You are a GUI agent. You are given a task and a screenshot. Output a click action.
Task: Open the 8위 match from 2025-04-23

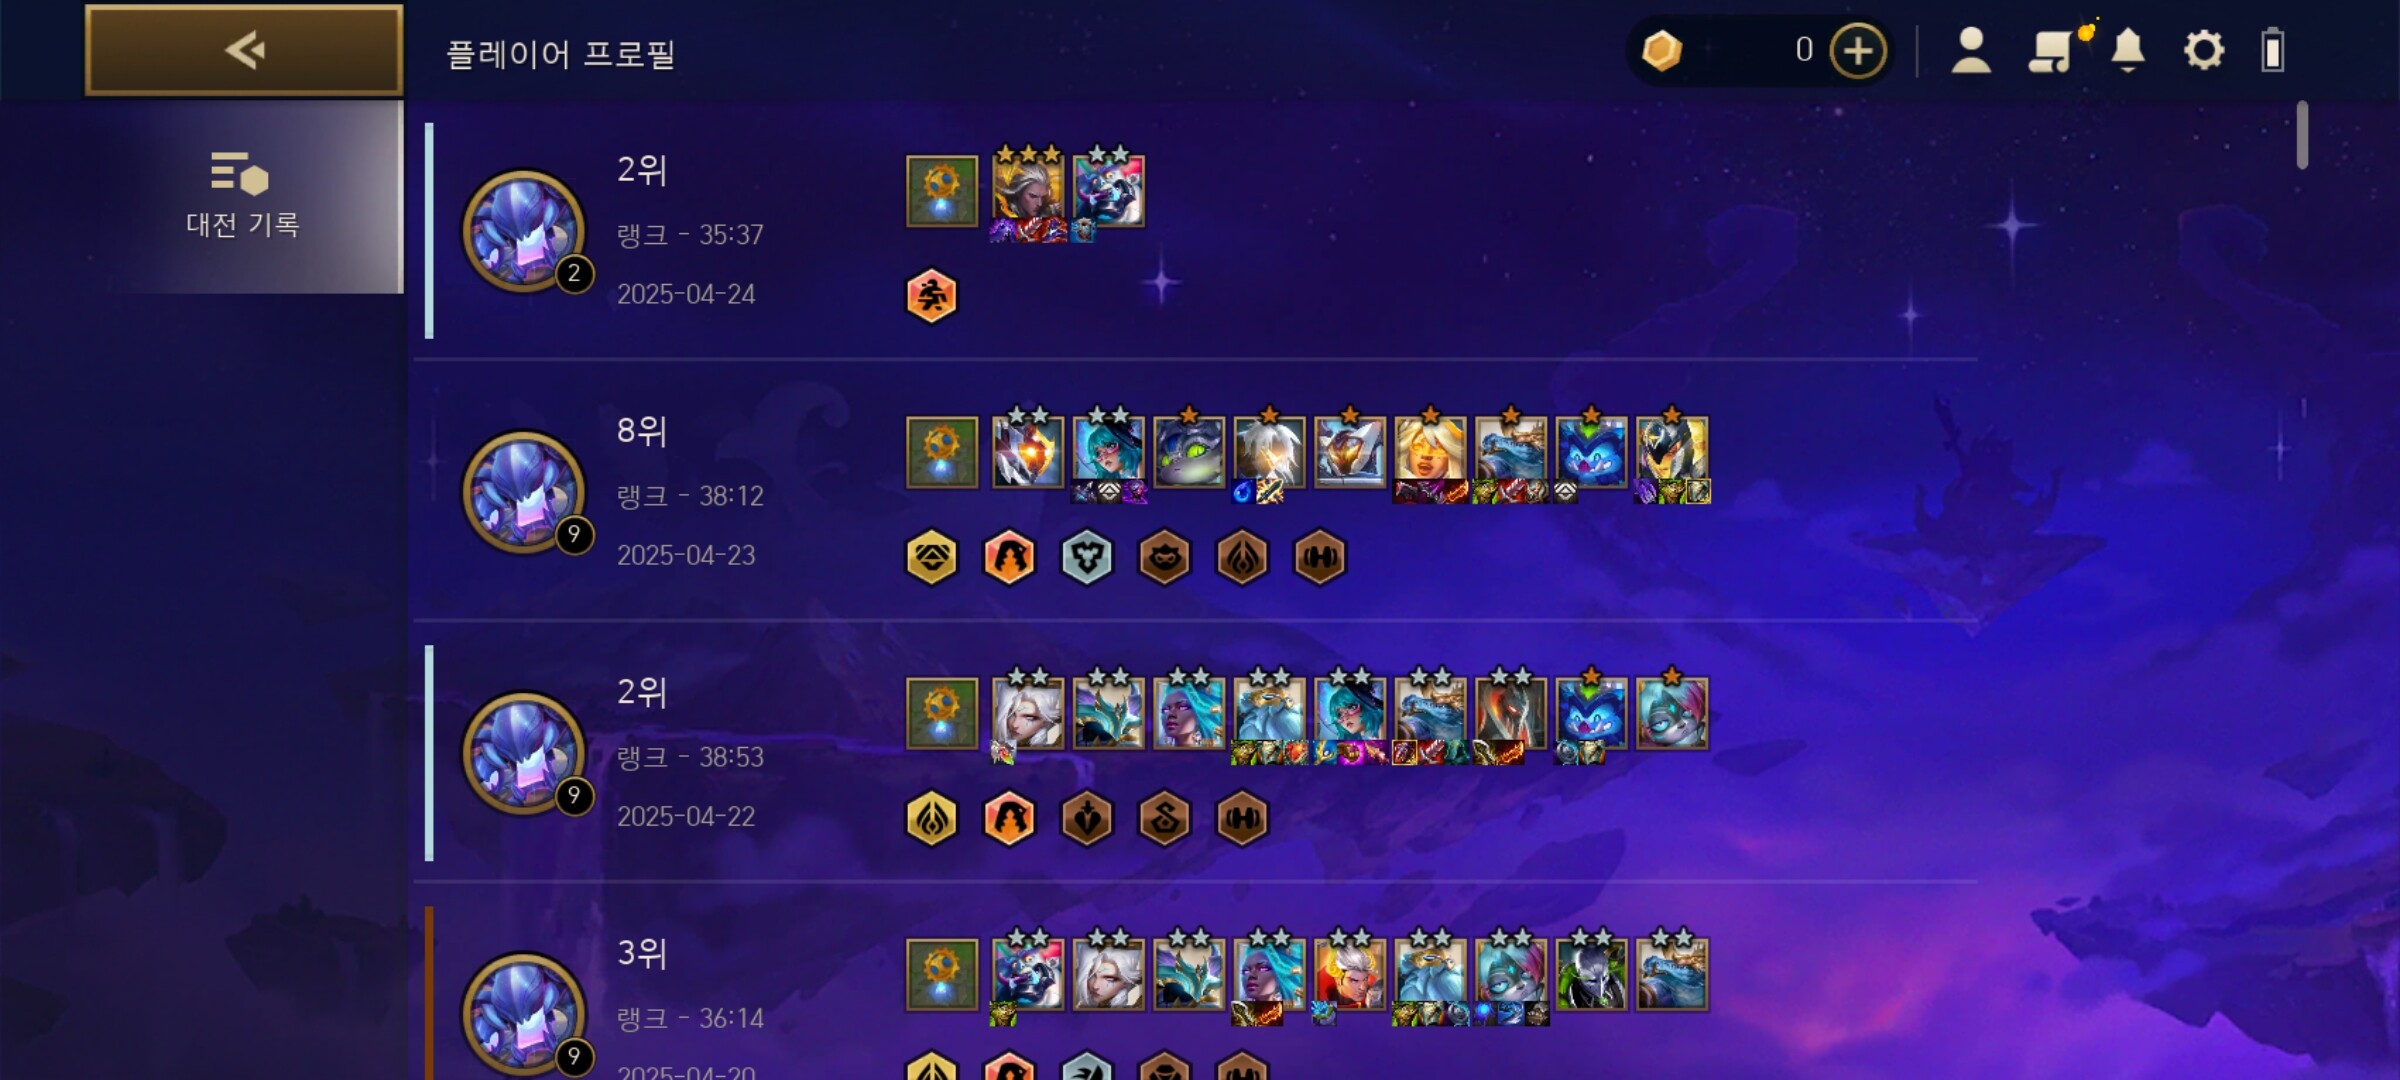pos(1195,492)
